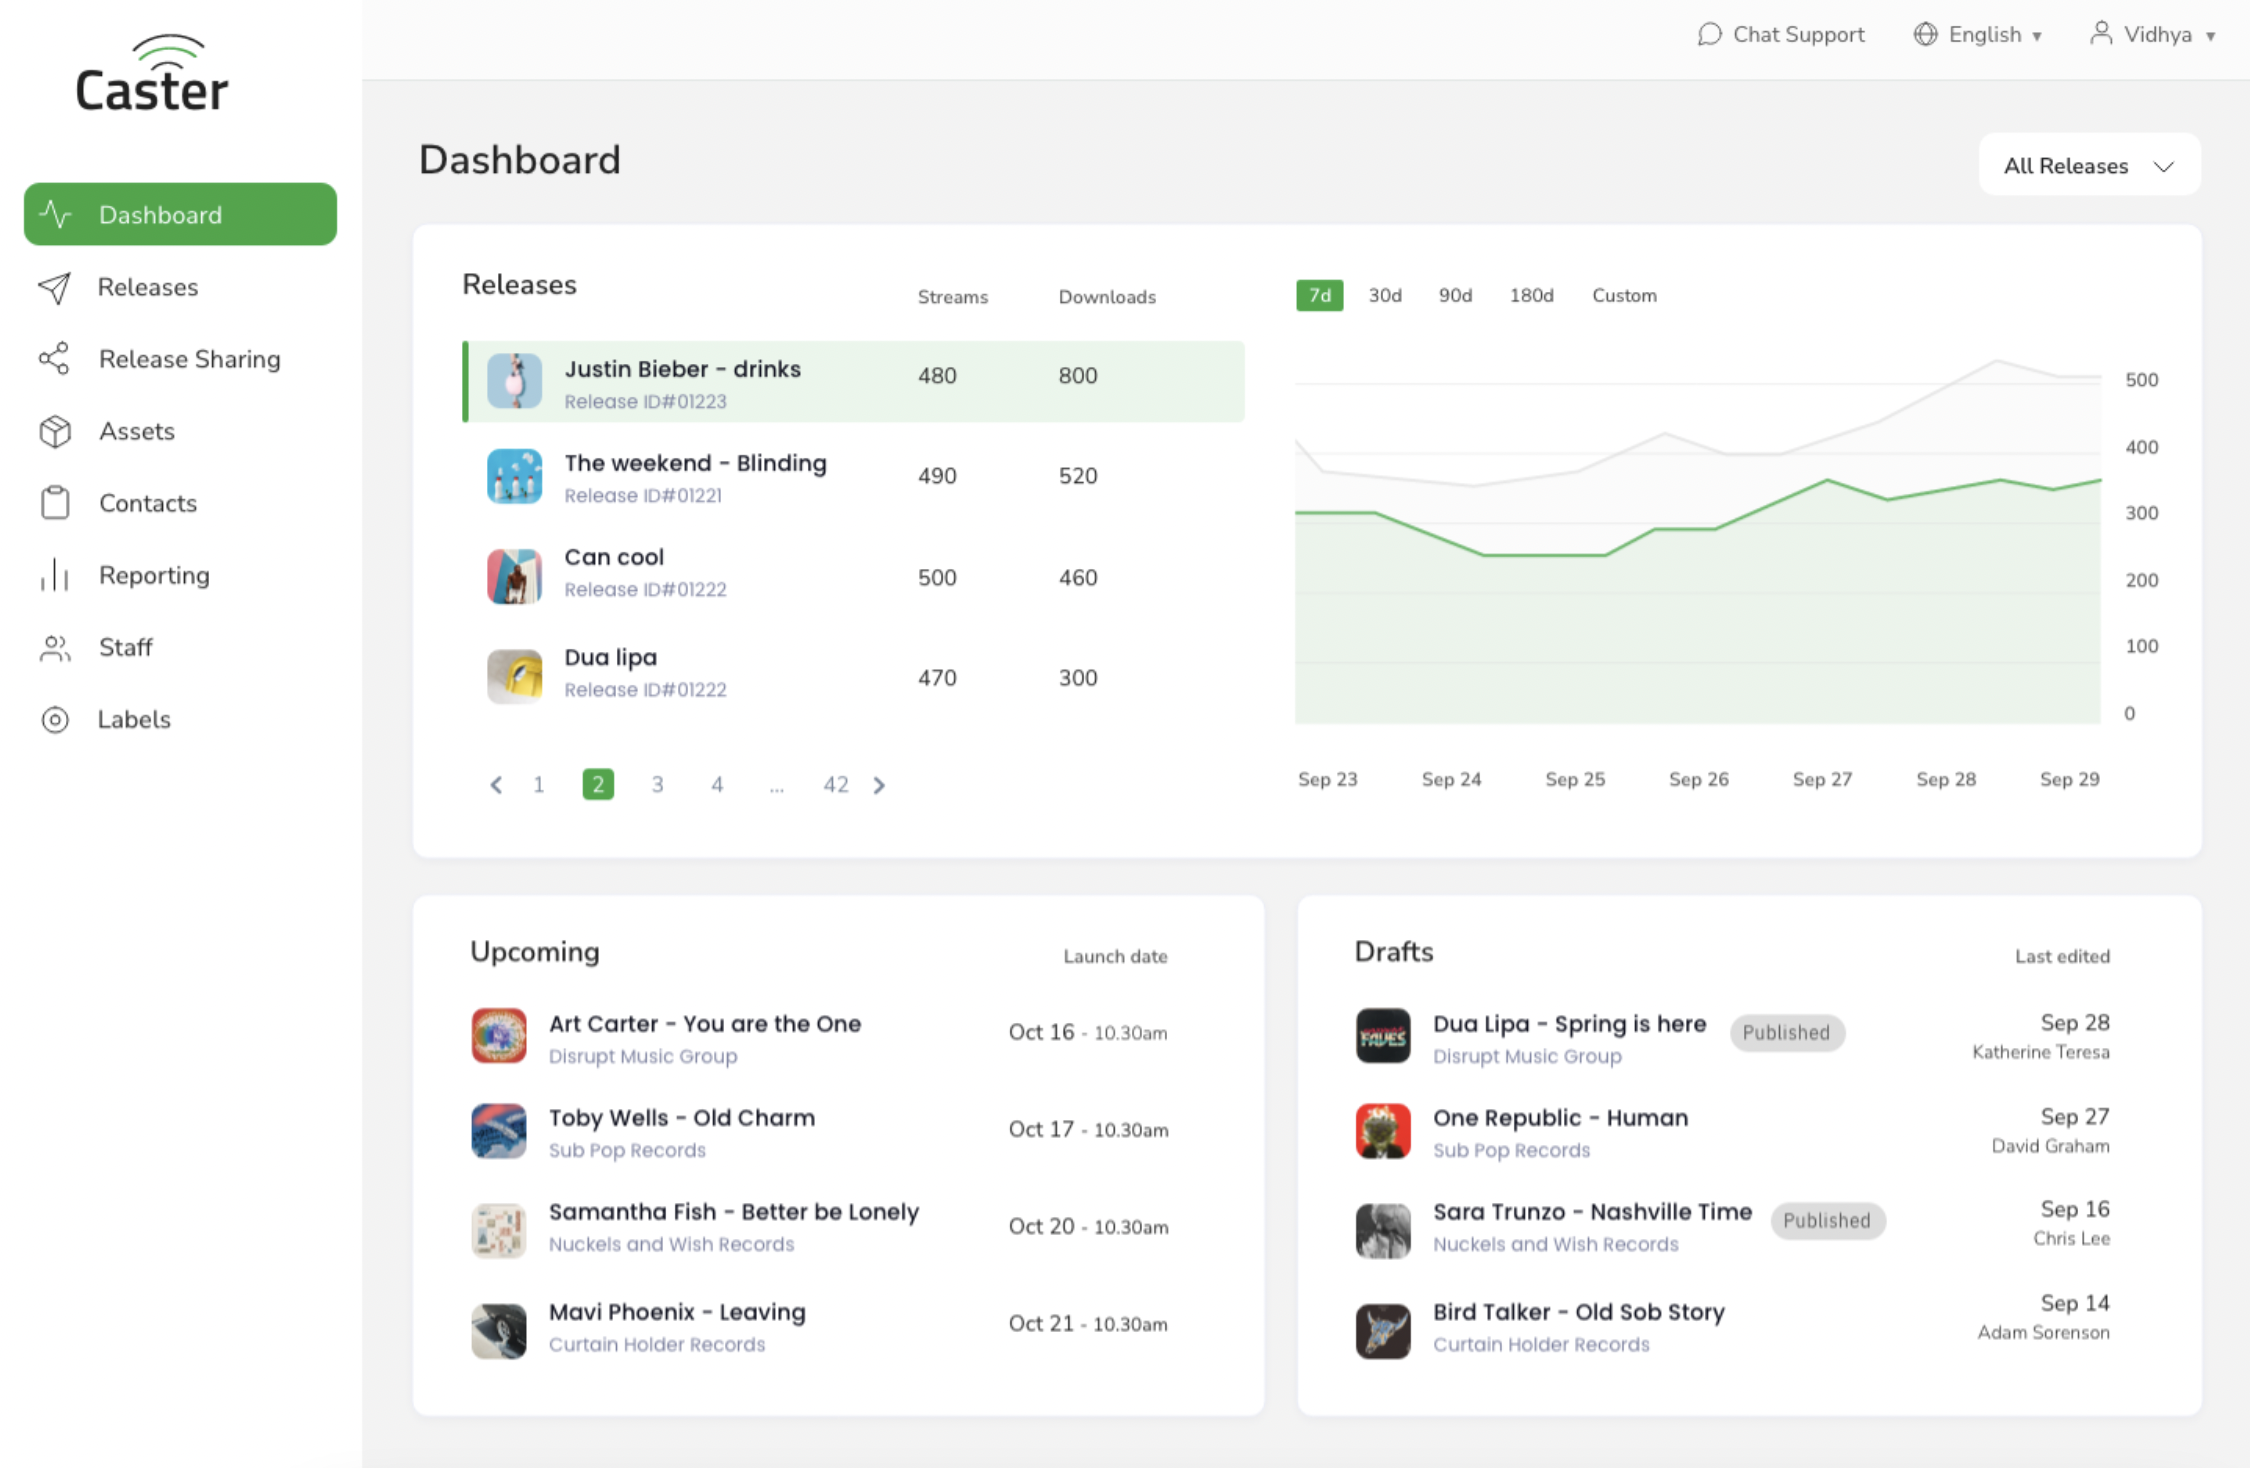This screenshot has width=2250, height=1468.
Task: Go to previous releases page arrow
Action: pyautogui.click(x=496, y=785)
